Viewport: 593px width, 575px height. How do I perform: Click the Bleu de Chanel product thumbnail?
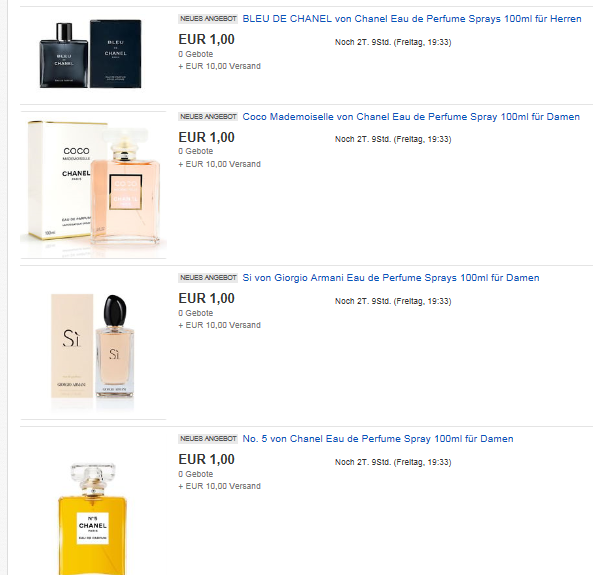[91, 55]
